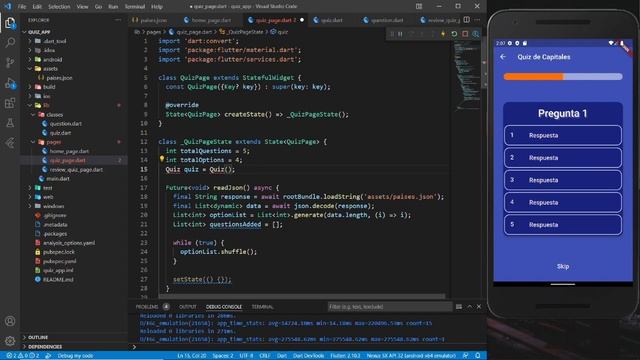640x360 pixels.
Task: Open main.dart in the explorer
Action: (x=58, y=178)
